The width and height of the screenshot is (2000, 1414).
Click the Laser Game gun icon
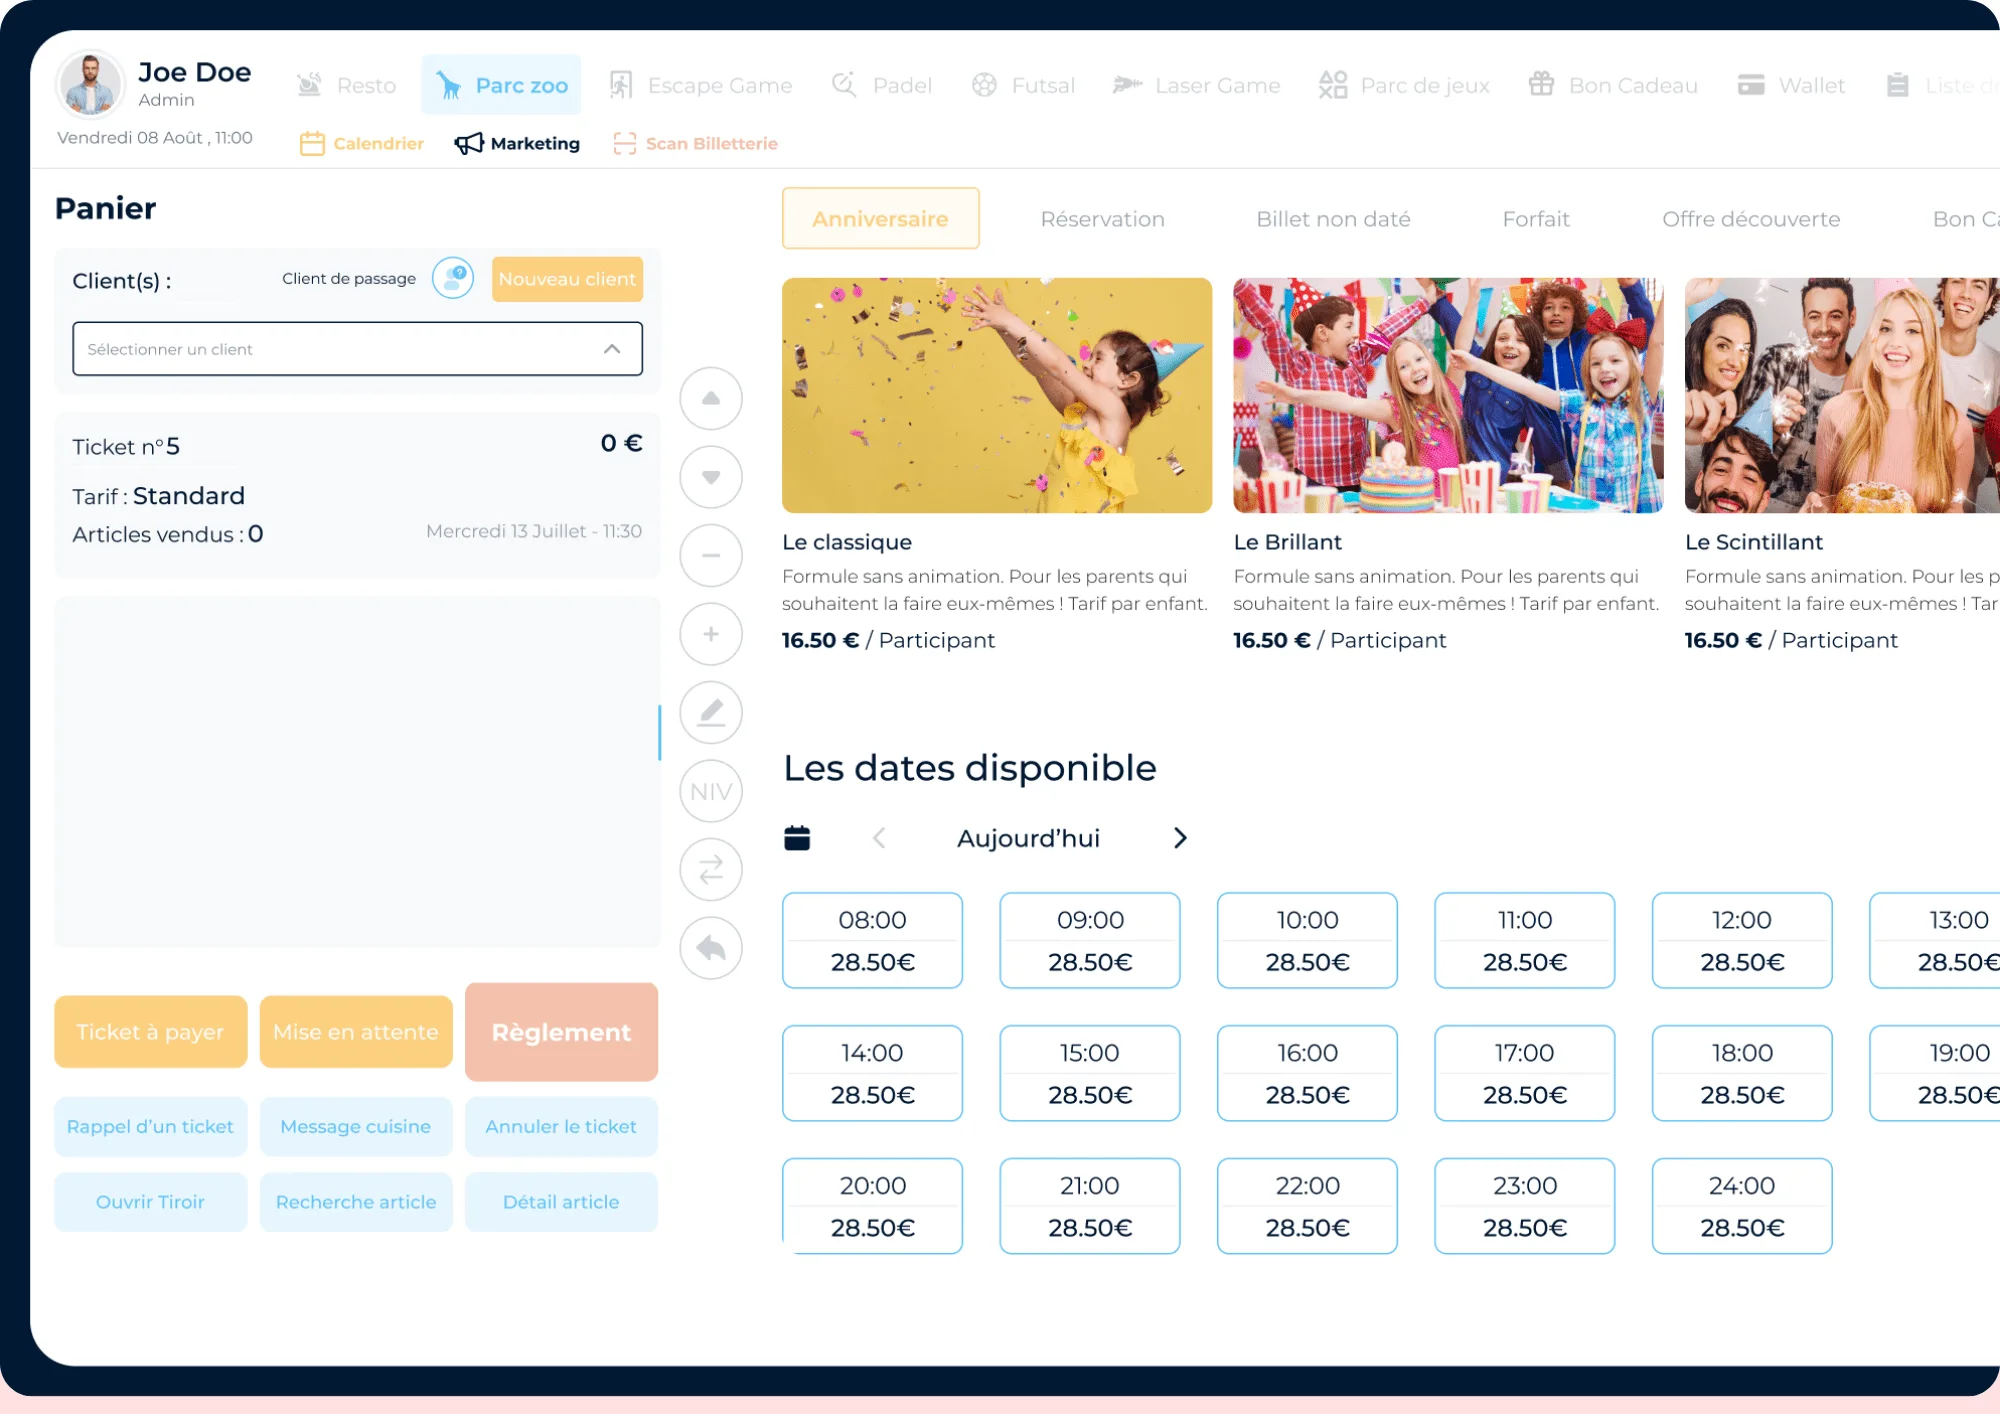(1127, 85)
